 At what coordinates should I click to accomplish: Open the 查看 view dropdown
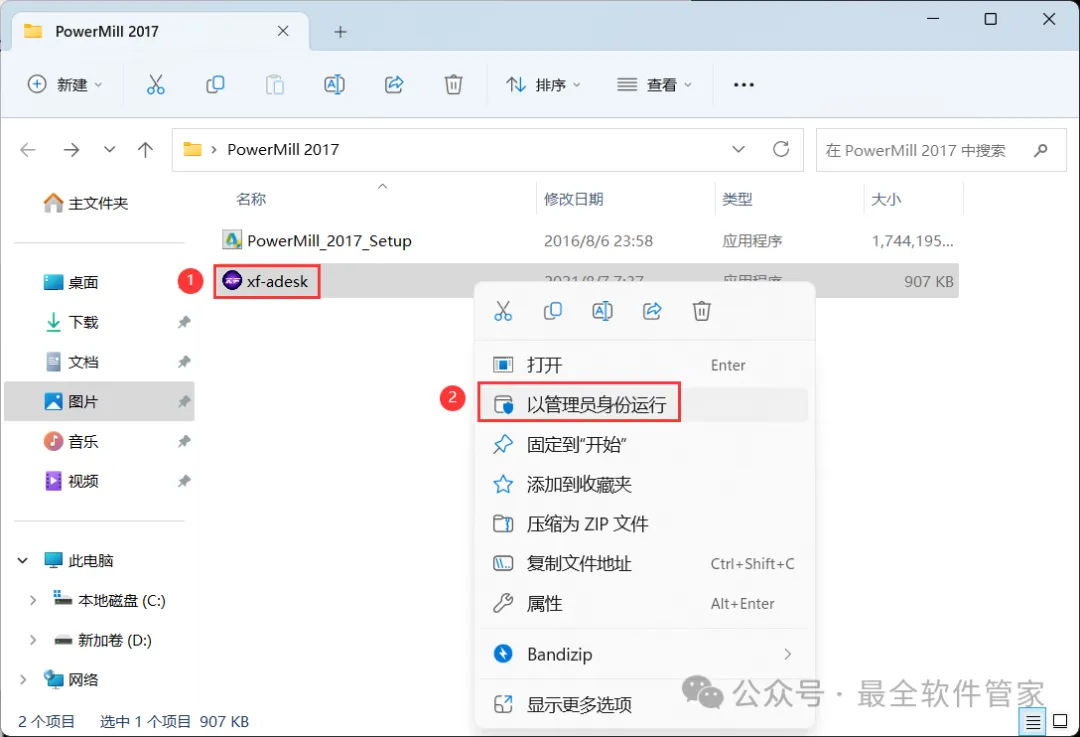click(x=654, y=85)
